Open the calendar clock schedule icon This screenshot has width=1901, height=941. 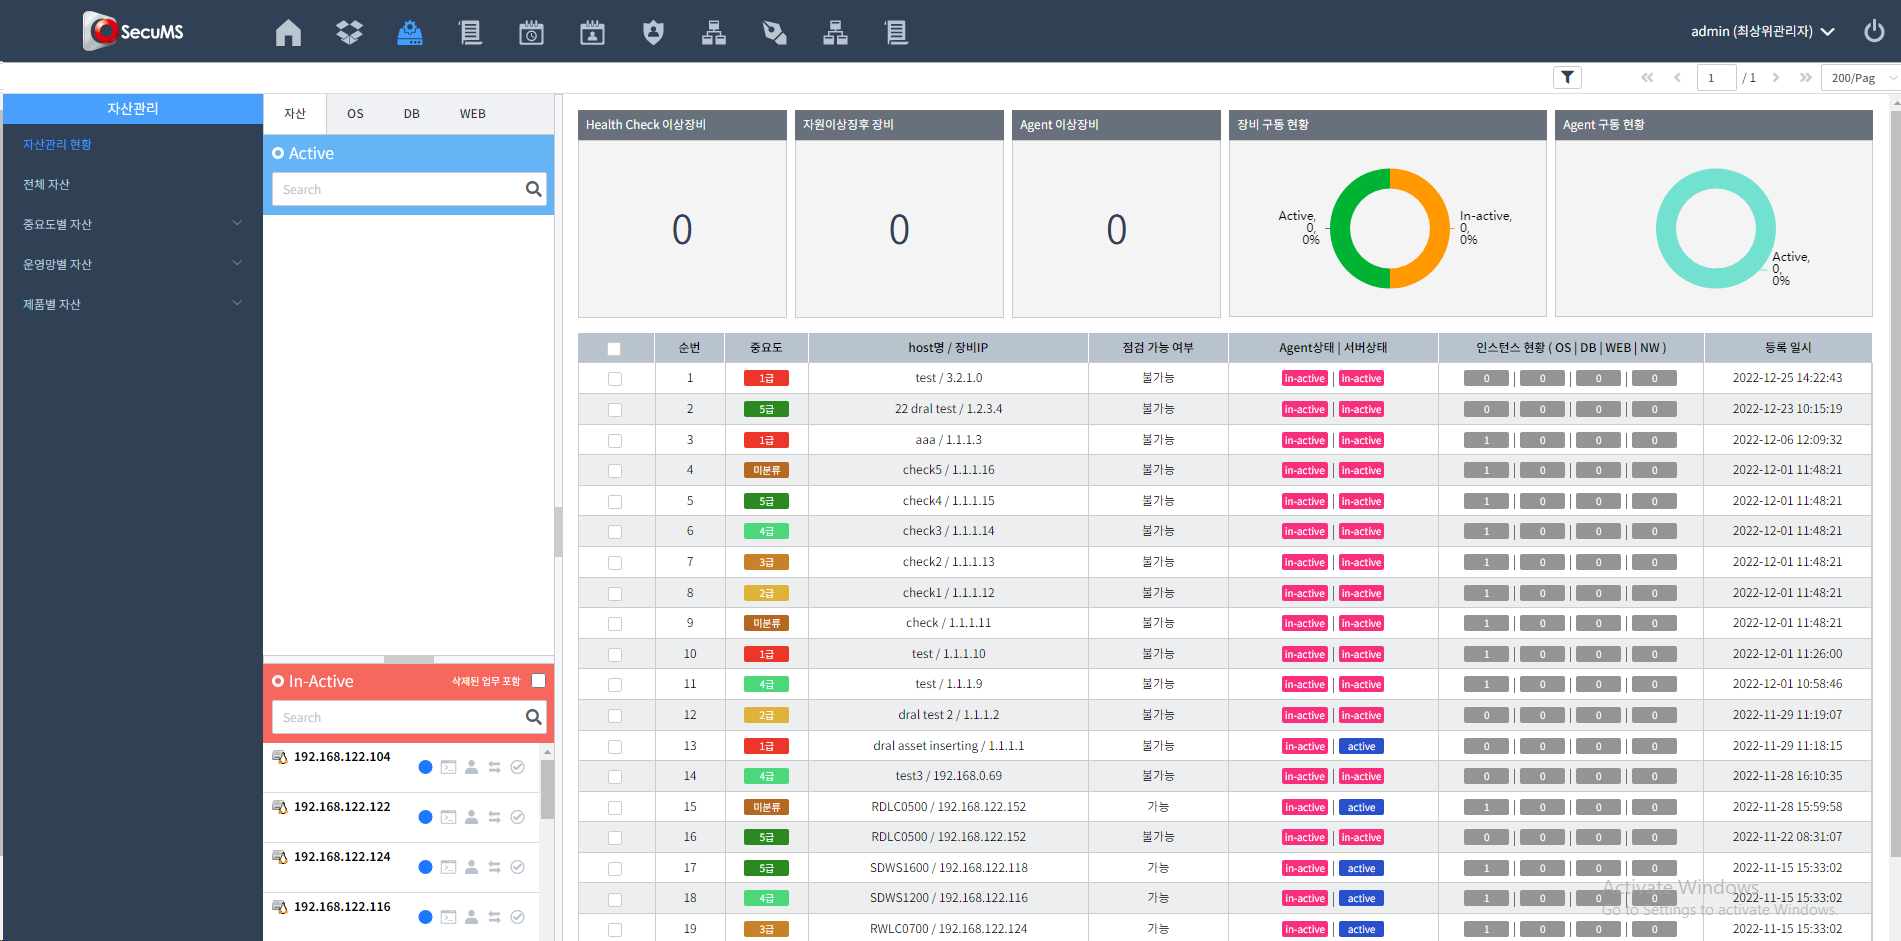[531, 33]
